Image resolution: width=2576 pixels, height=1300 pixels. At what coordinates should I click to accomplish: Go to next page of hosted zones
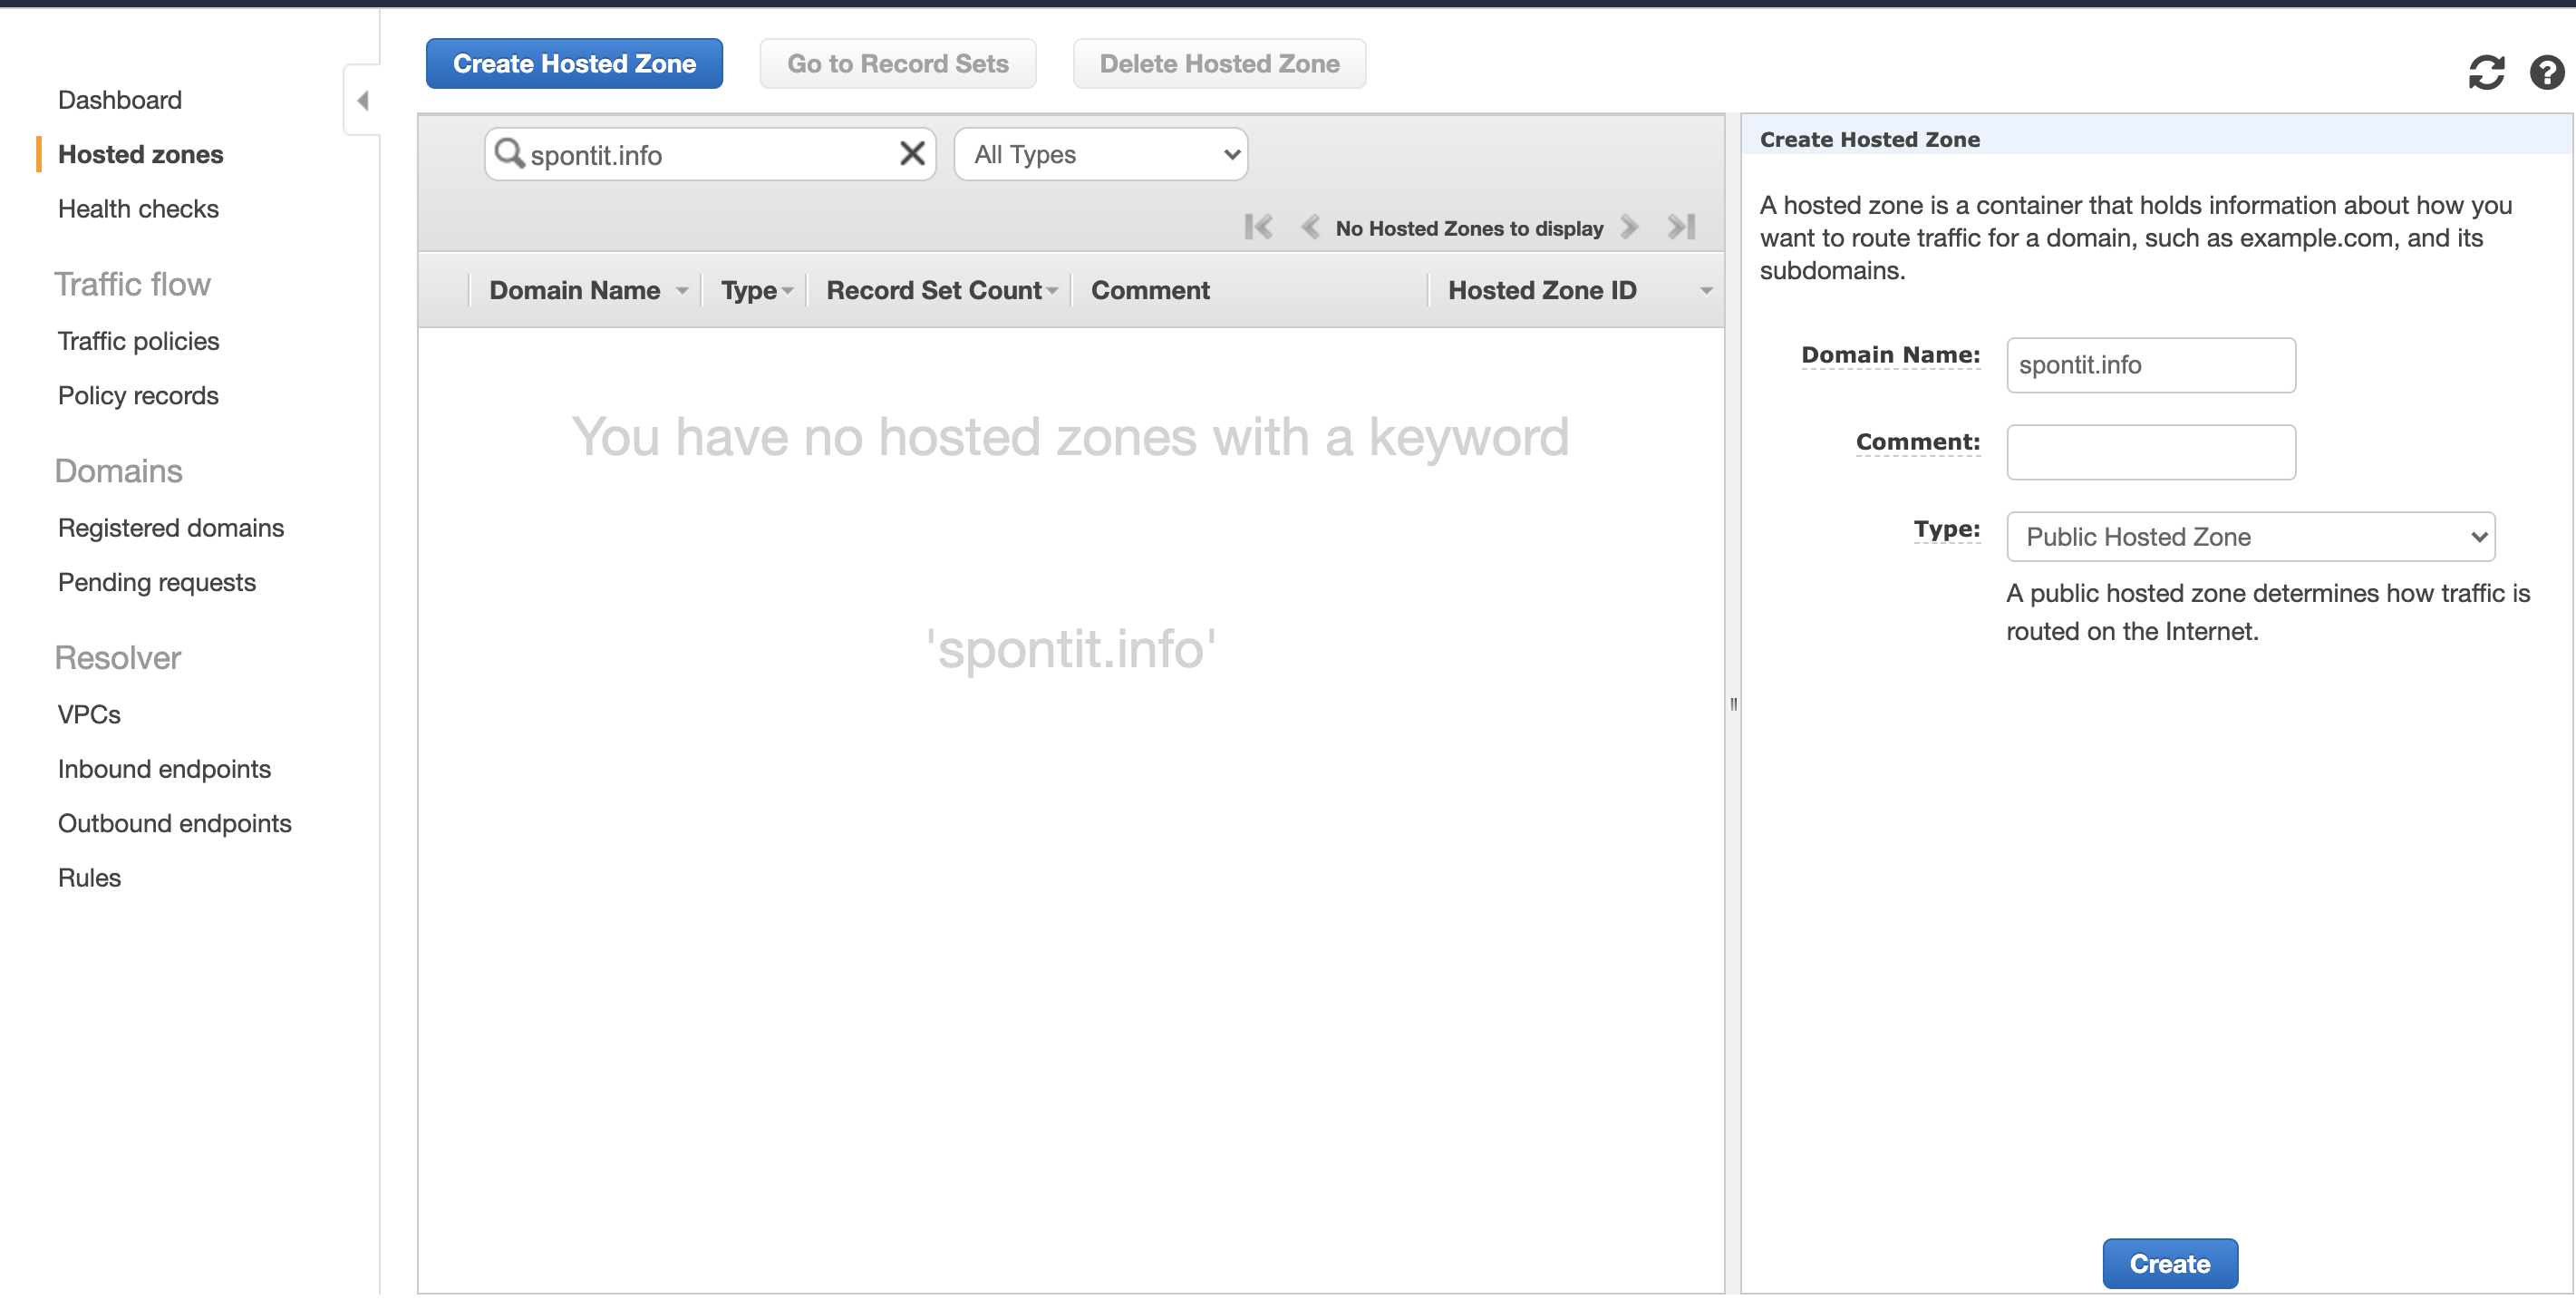(x=1629, y=227)
